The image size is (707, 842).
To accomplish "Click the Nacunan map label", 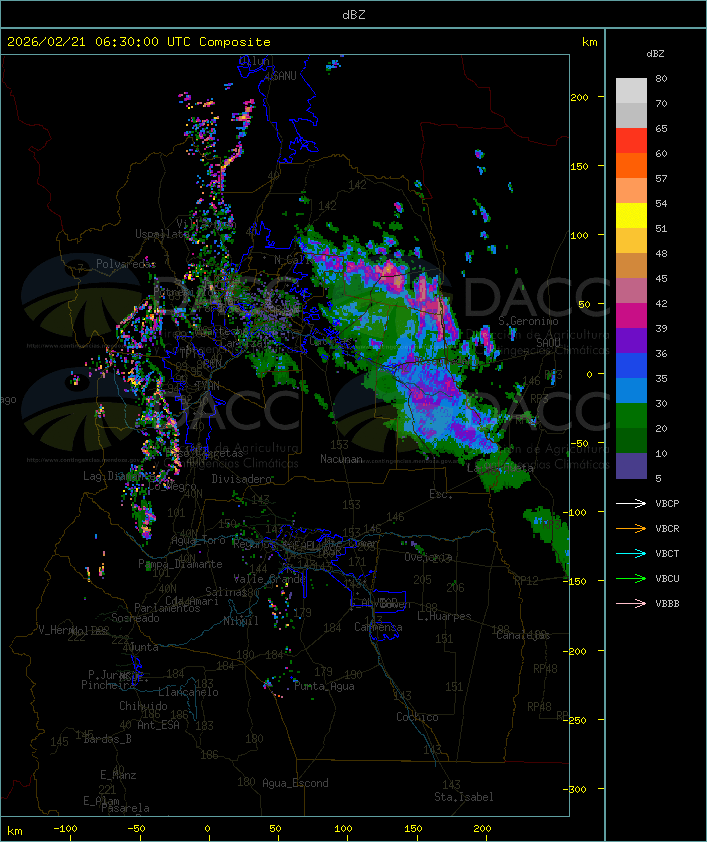I will click(341, 459).
